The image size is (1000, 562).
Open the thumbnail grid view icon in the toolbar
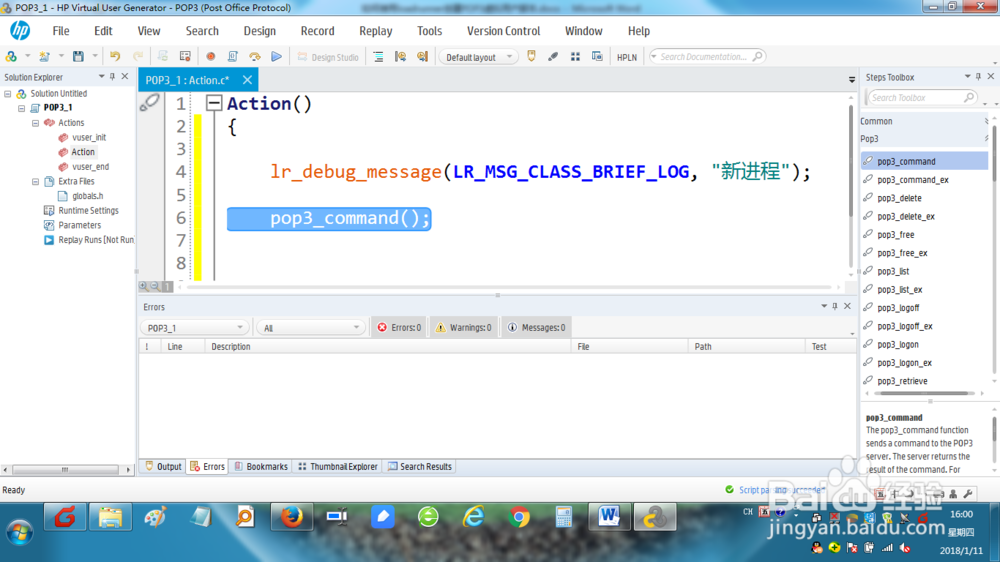(575, 57)
